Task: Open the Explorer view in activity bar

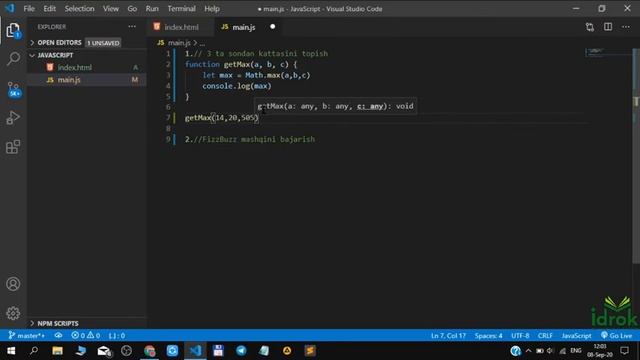Action: (13, 30)
